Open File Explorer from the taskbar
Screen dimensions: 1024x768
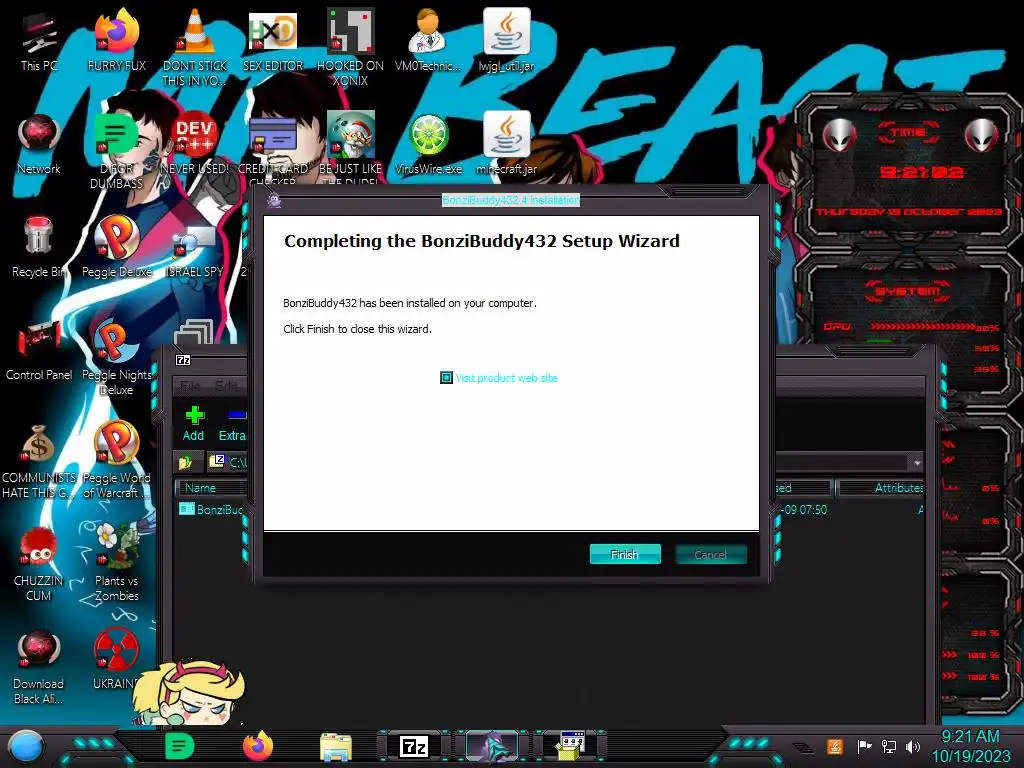tap(336, 747)
